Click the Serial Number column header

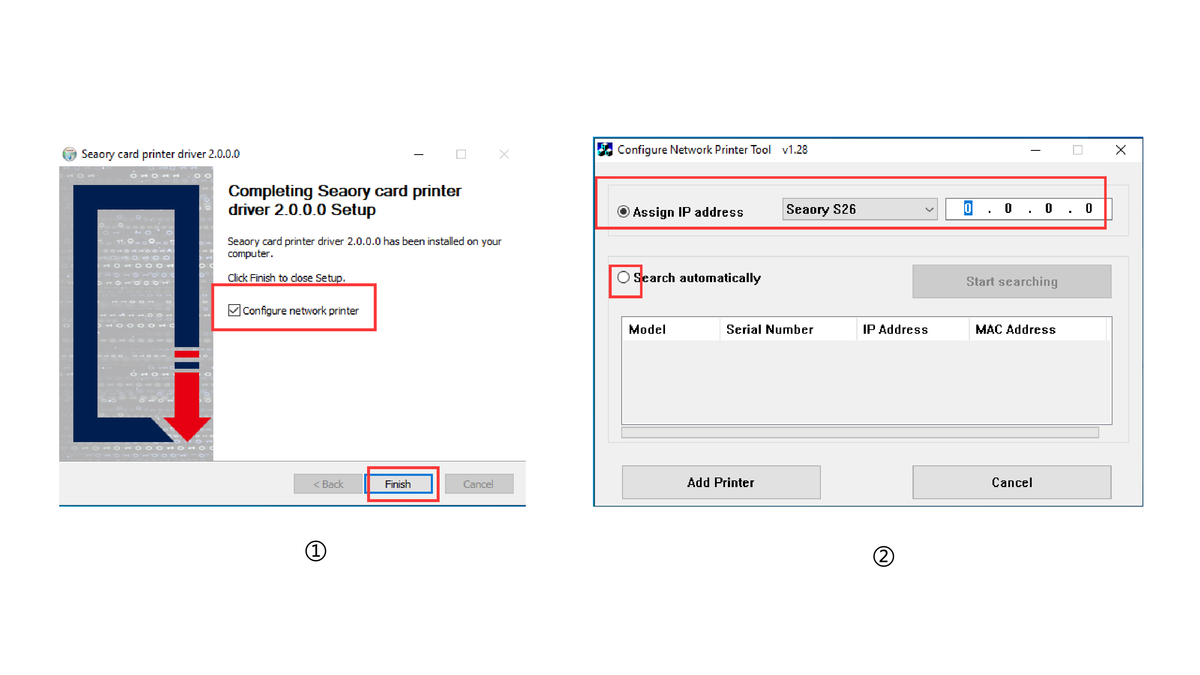788,329
